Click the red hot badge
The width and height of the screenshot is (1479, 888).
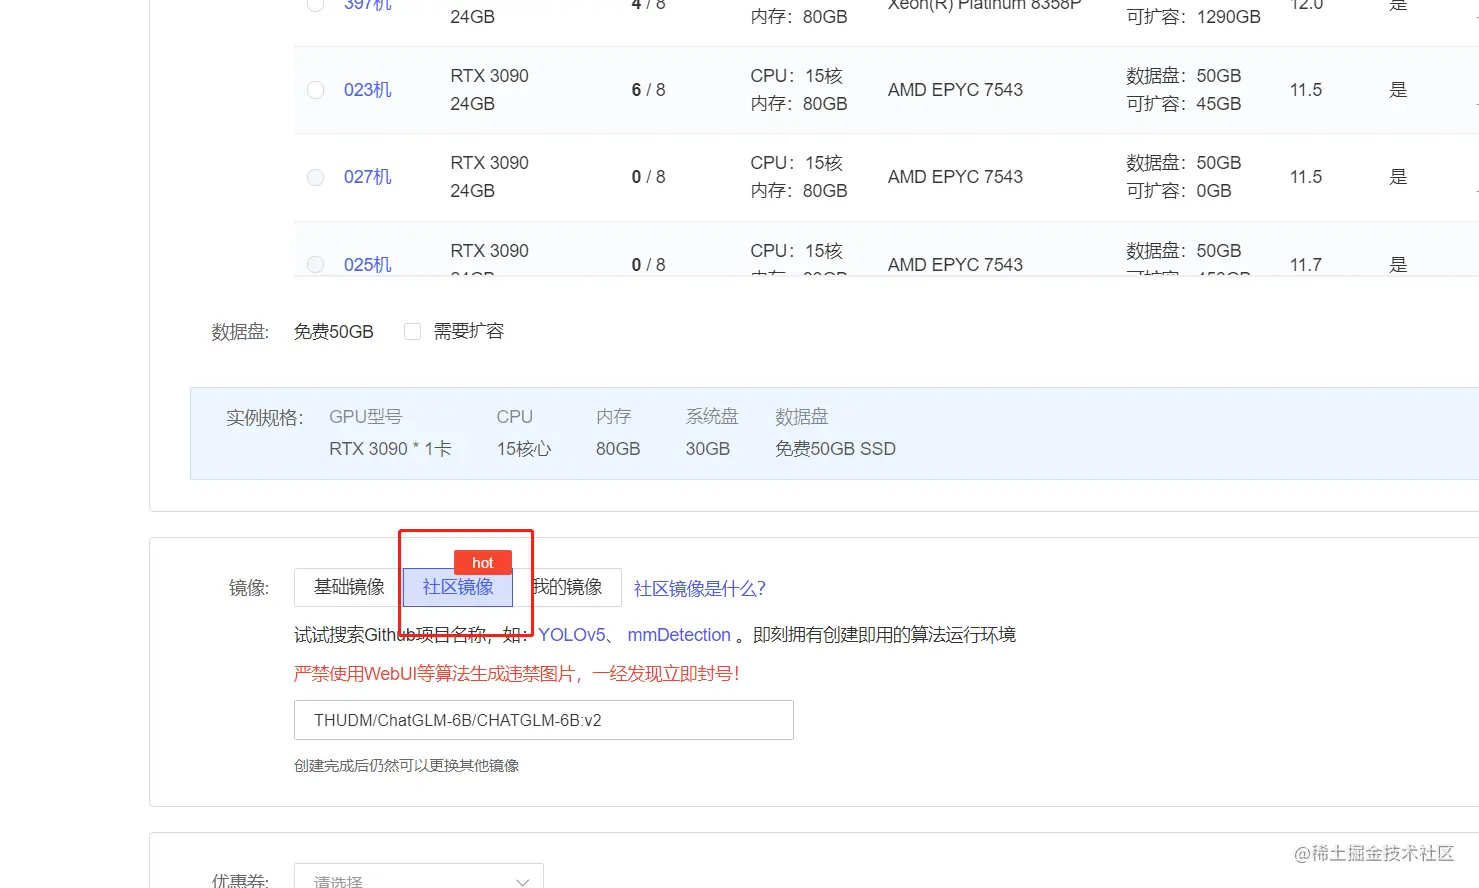[482, 562]
